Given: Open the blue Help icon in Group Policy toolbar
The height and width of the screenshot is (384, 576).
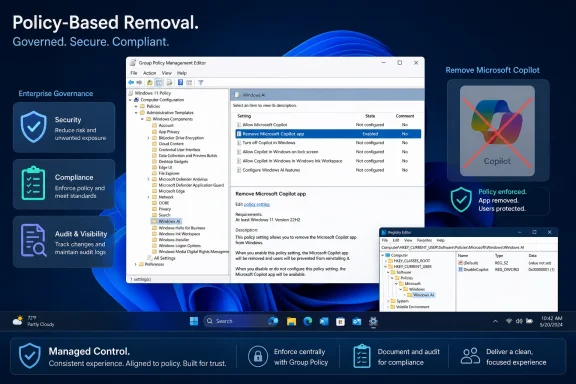Looking at the screenshot, I should 180,82.
